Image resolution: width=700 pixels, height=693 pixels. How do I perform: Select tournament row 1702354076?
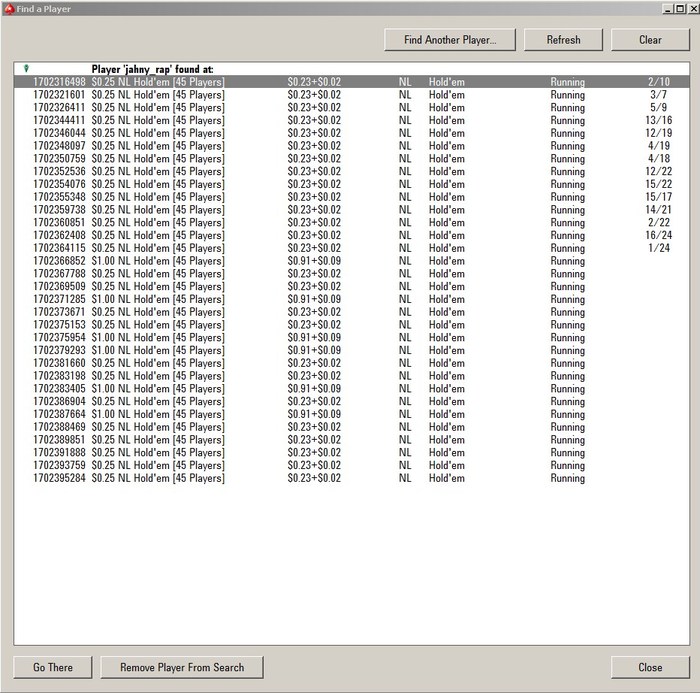352,184
